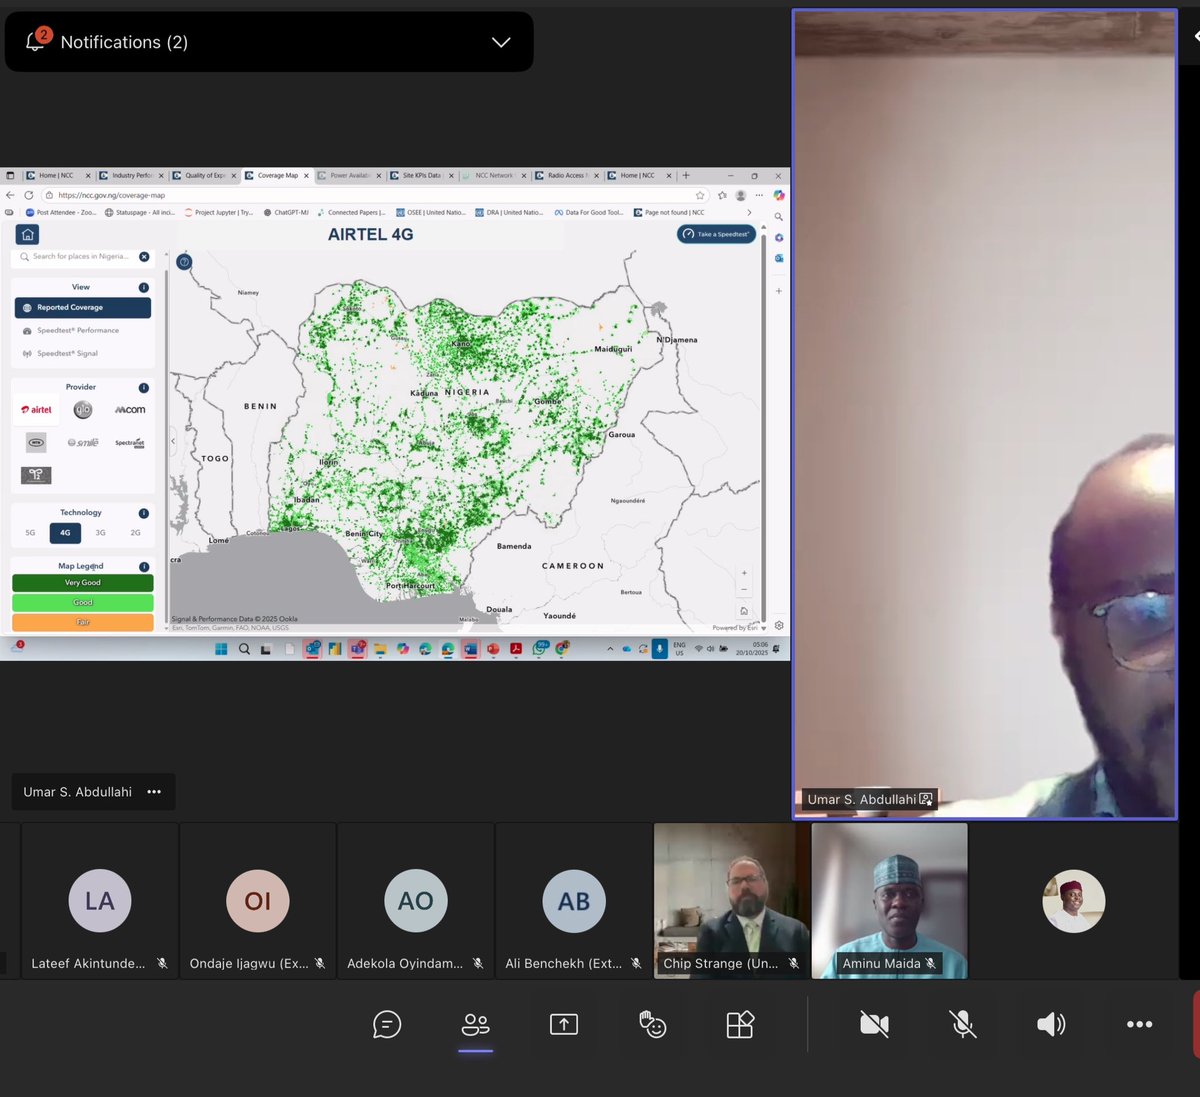Choose the Mcom provider logo
1200x1097 pixels.
tap(130, 410)
